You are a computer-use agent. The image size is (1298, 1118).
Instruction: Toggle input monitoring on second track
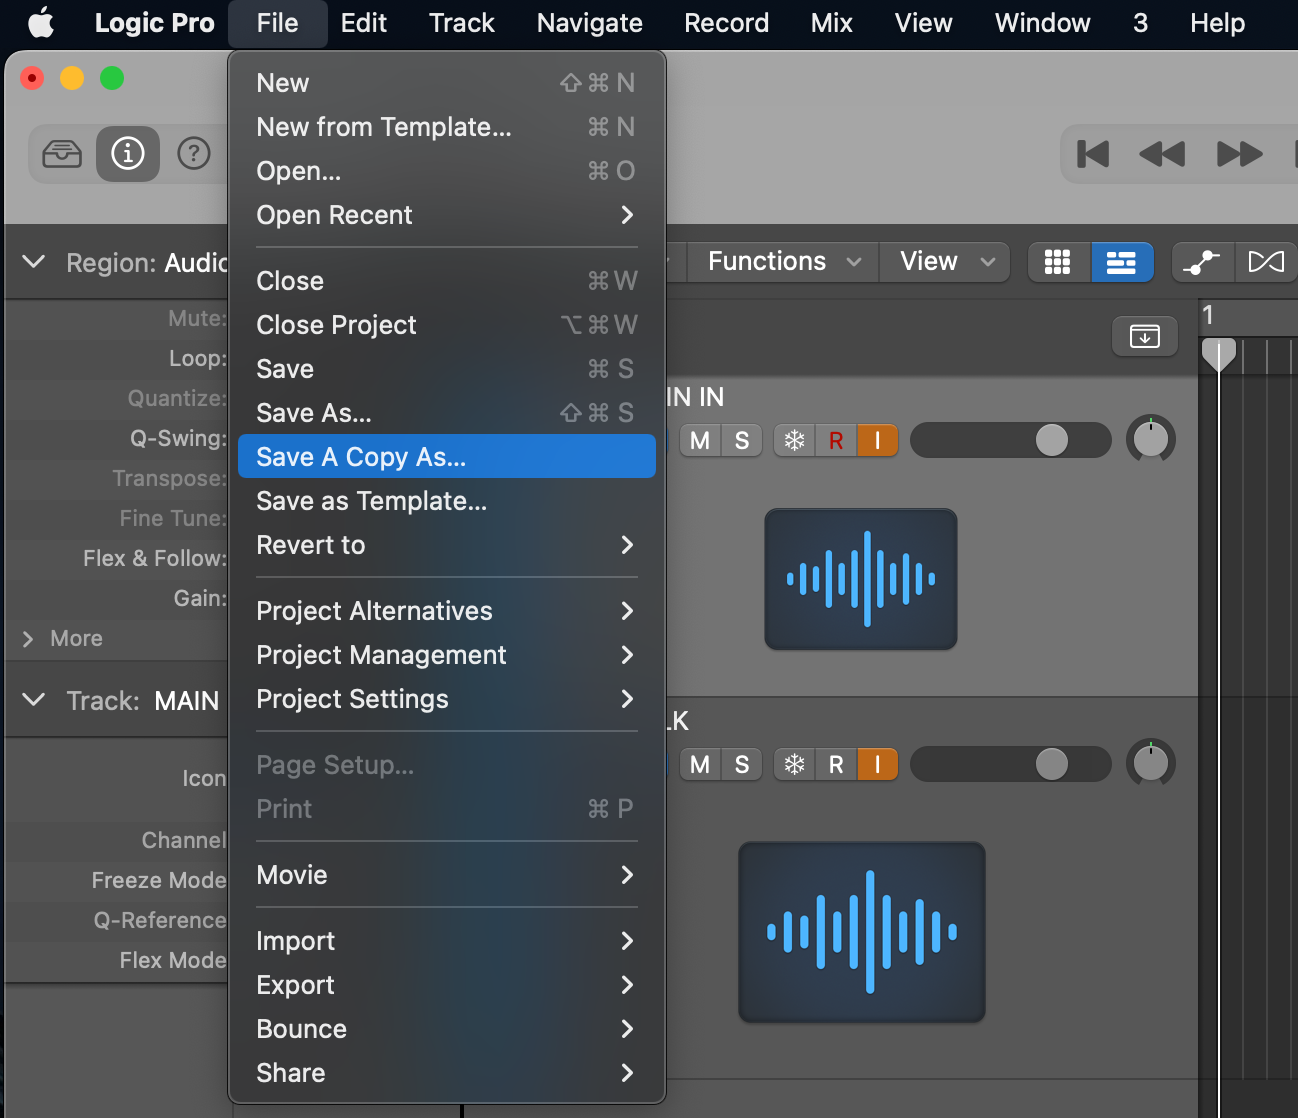coord(878,764)
